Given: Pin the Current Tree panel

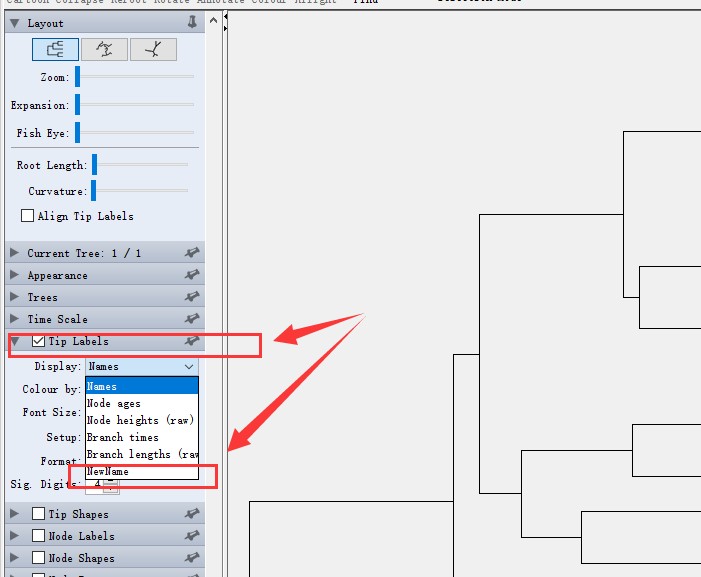Looking at the screenshot, I should point(192,253).
